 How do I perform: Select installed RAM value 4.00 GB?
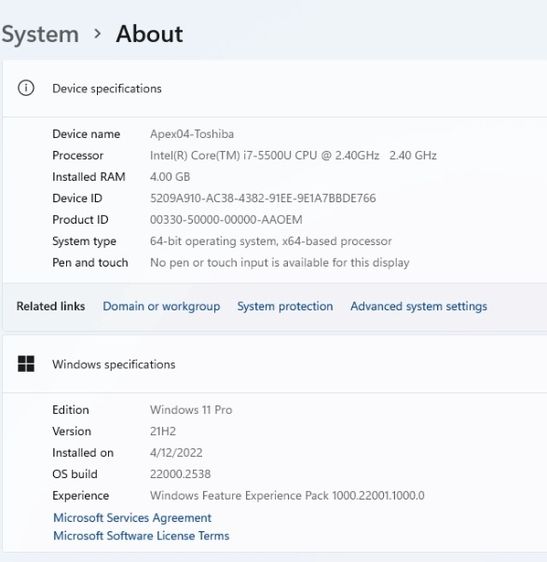(170, 177)
